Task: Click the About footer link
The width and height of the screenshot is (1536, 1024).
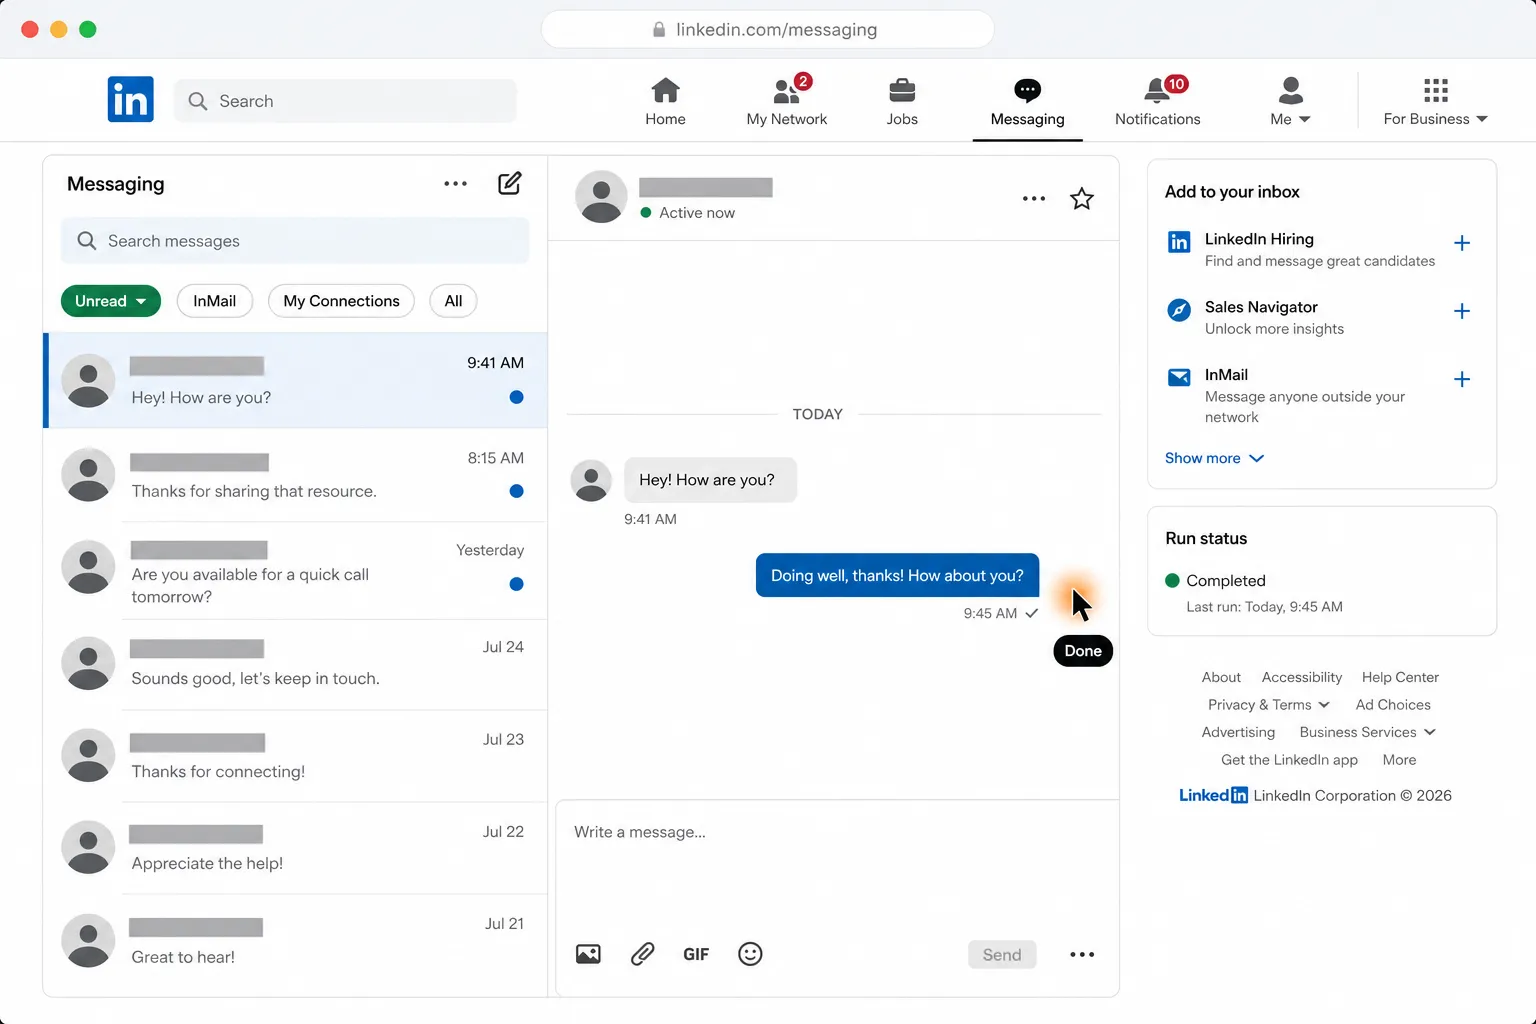Action: 1221,677
